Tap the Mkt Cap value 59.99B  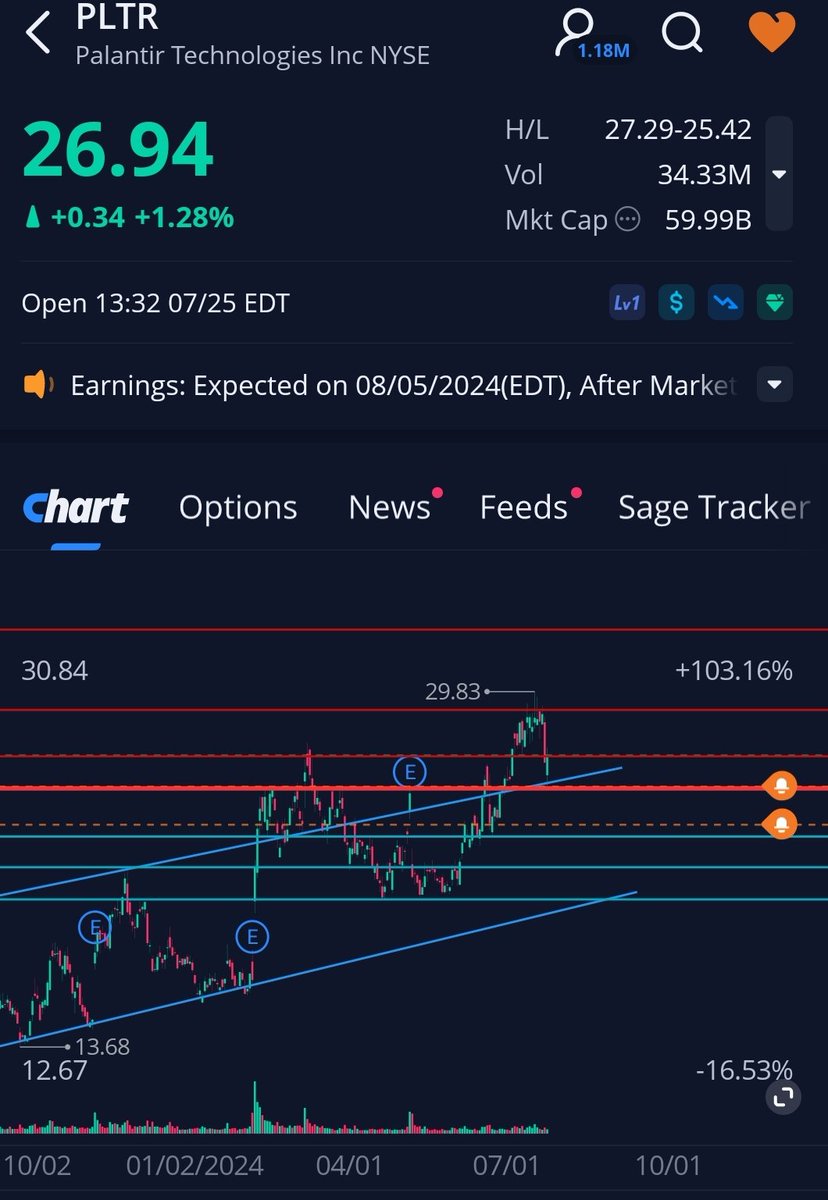pos(708,219)
